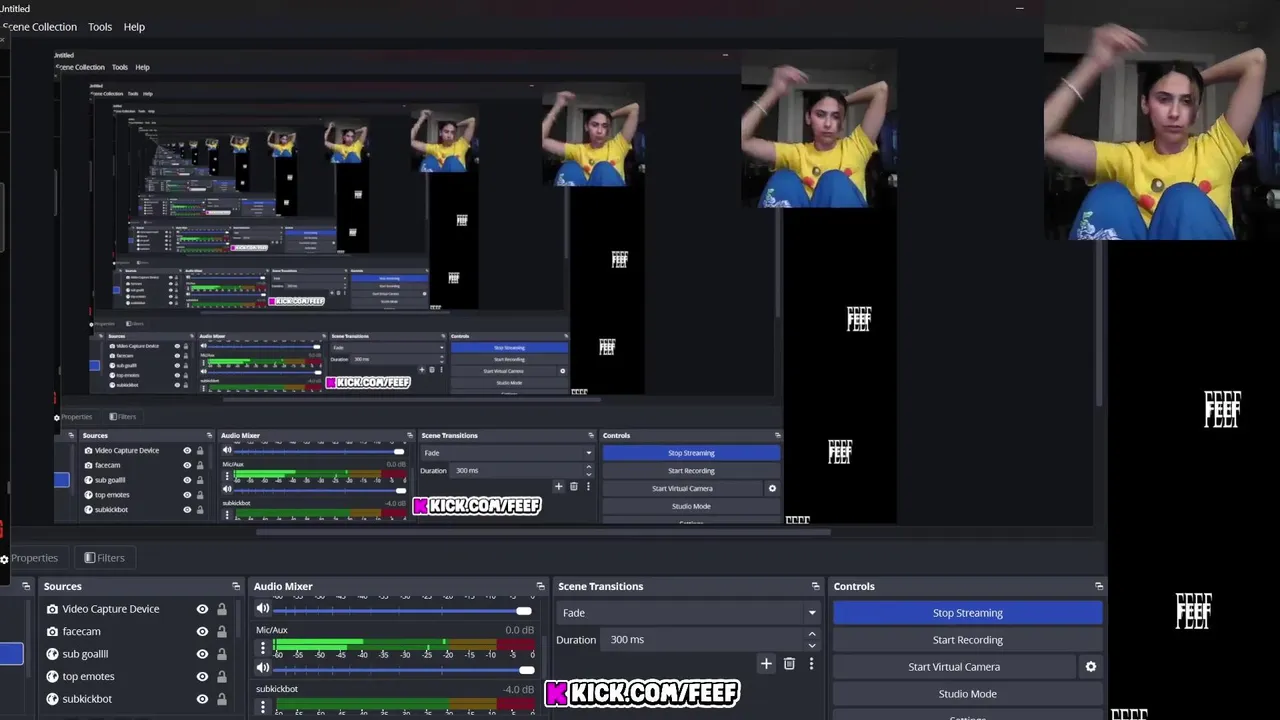Select the sub goallll source row

pos(136,654)
